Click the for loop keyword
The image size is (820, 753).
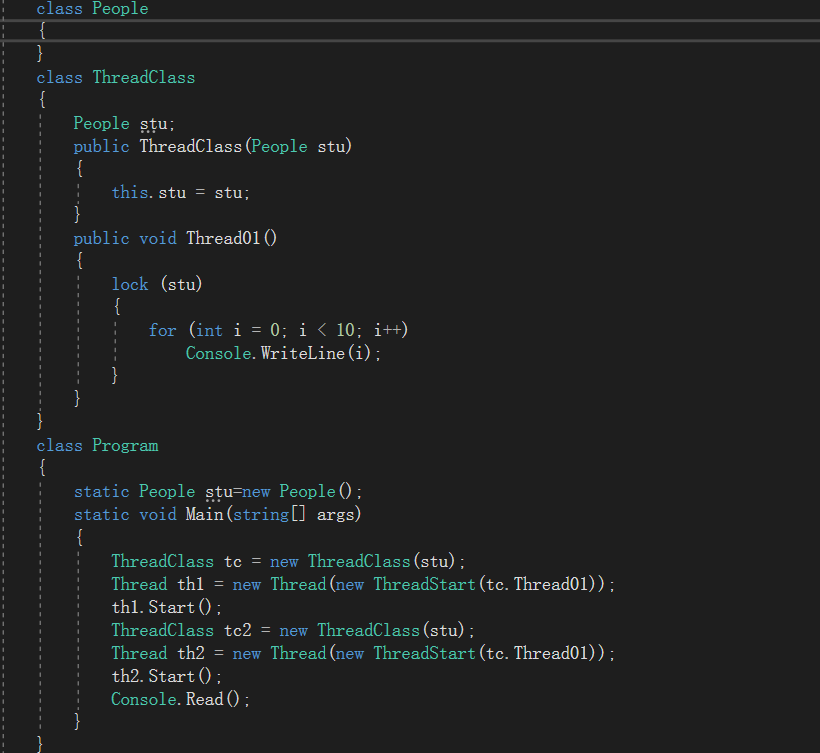coord(162,329)
